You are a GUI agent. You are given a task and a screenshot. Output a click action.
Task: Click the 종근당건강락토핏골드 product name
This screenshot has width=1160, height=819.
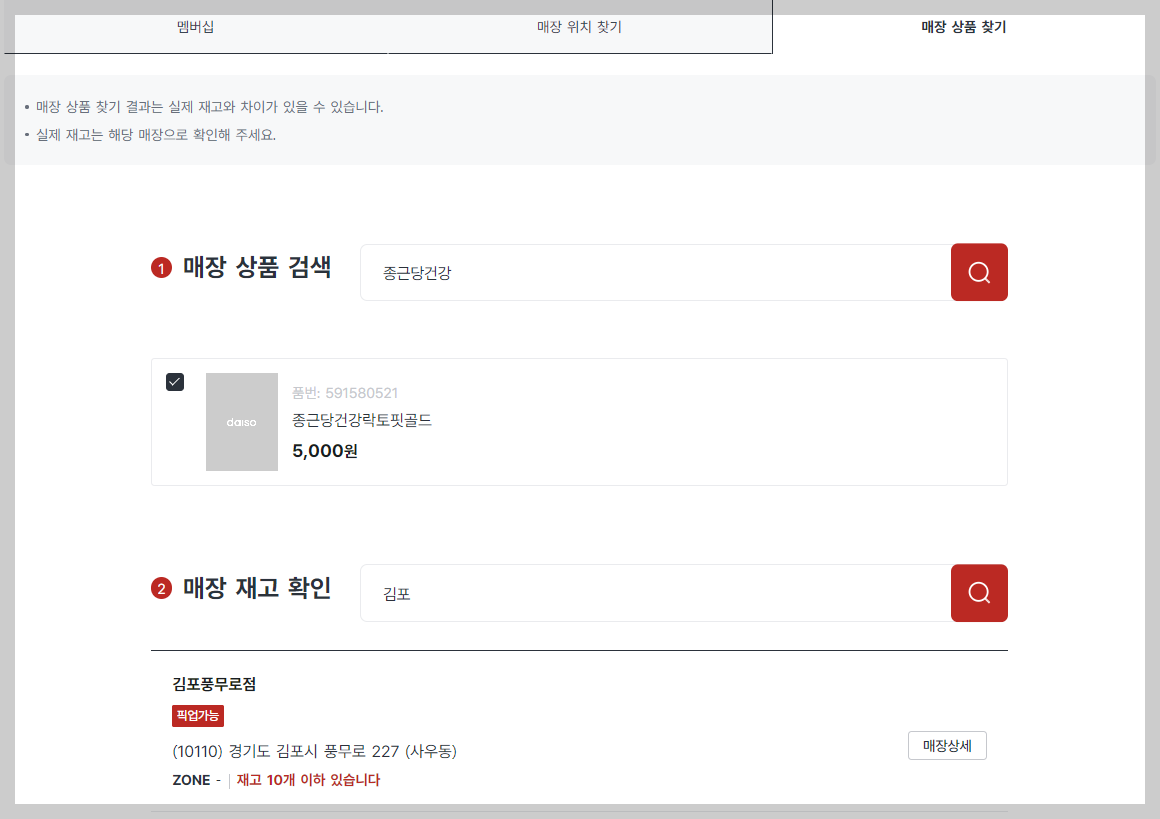point(362,420)
